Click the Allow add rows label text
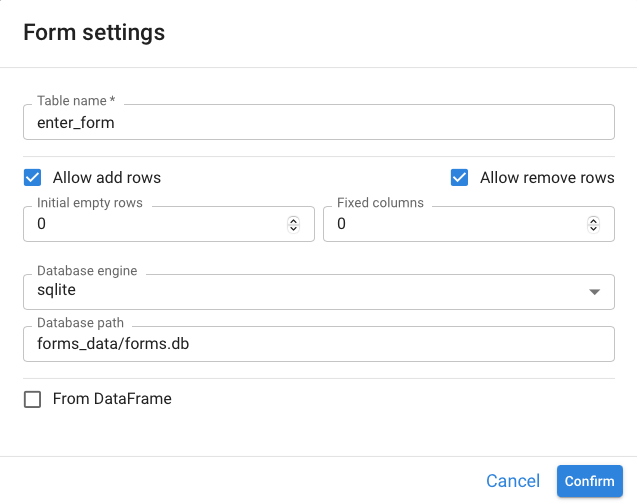 pos(107,178)
